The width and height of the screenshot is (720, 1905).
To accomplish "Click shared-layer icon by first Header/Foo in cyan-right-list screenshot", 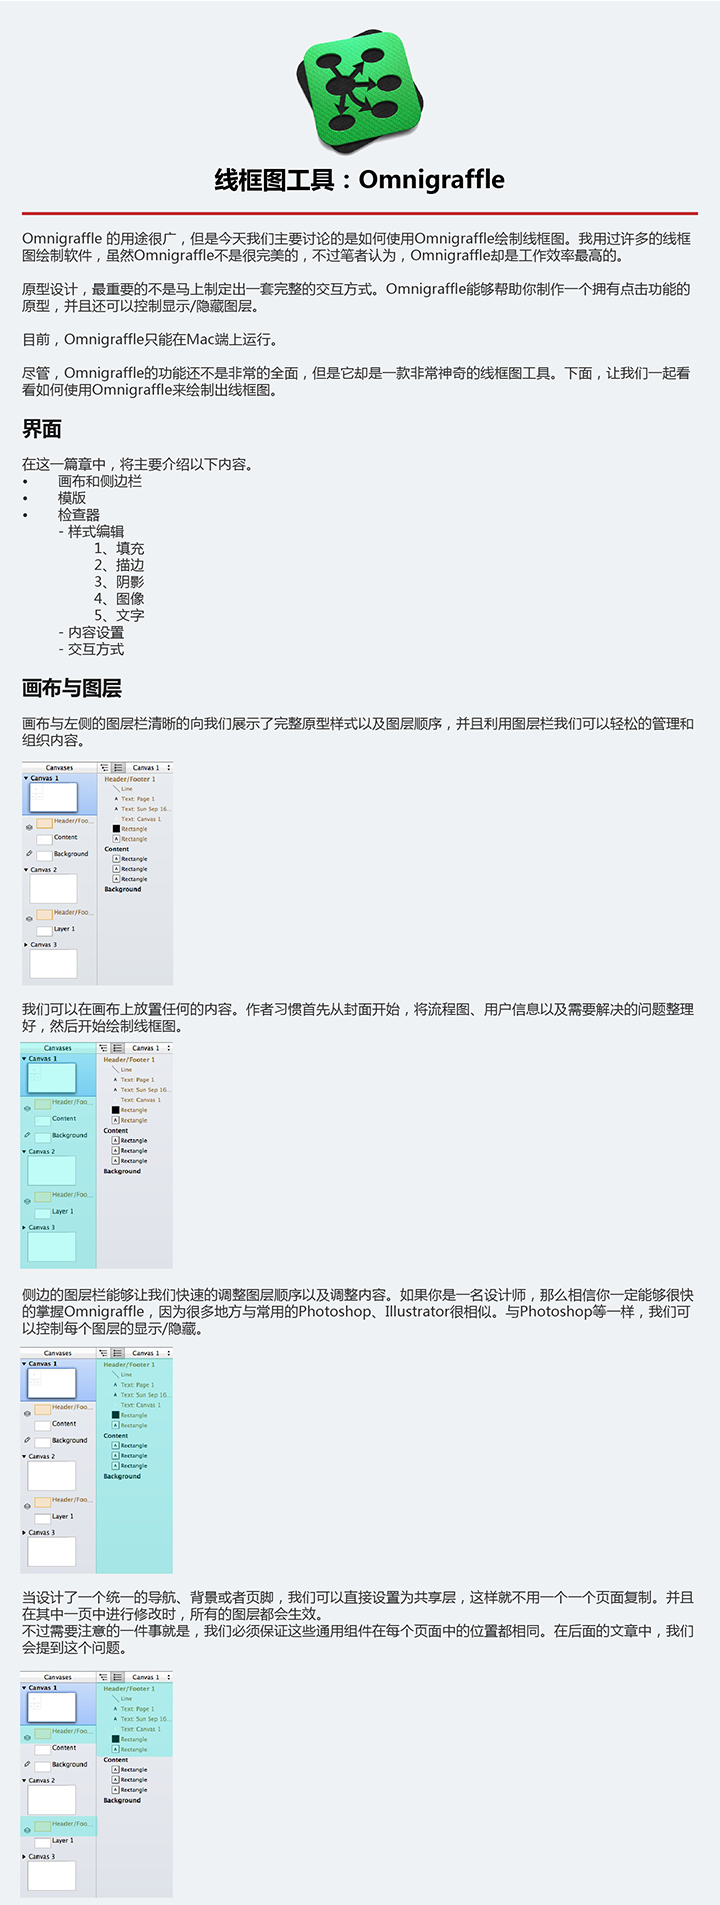I will pyautogui.click(x=27, y=1413).
